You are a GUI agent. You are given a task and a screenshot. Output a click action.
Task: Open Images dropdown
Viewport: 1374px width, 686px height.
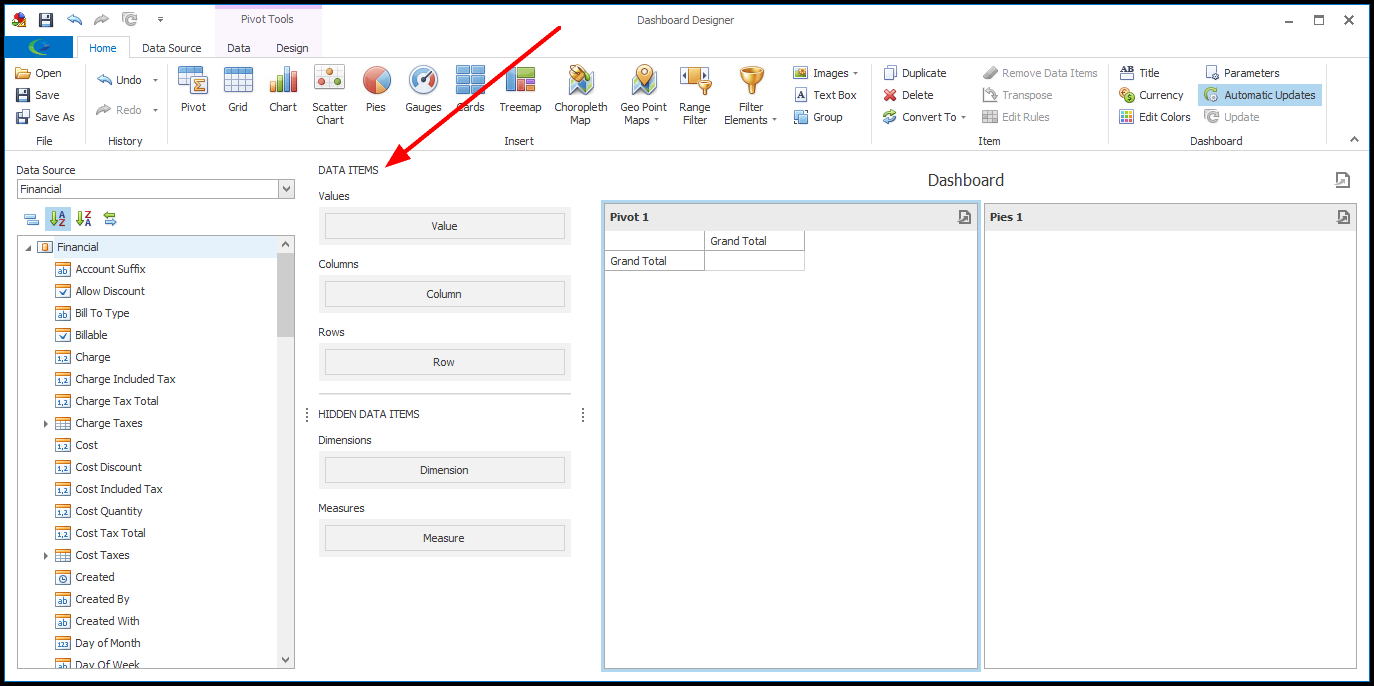pos(856,73)
